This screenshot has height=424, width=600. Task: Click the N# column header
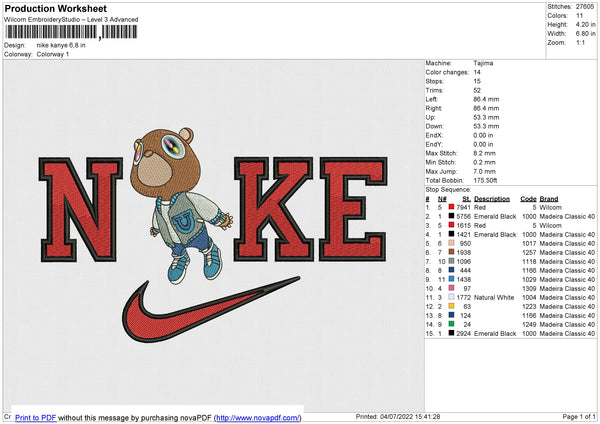tap(442, 199)
